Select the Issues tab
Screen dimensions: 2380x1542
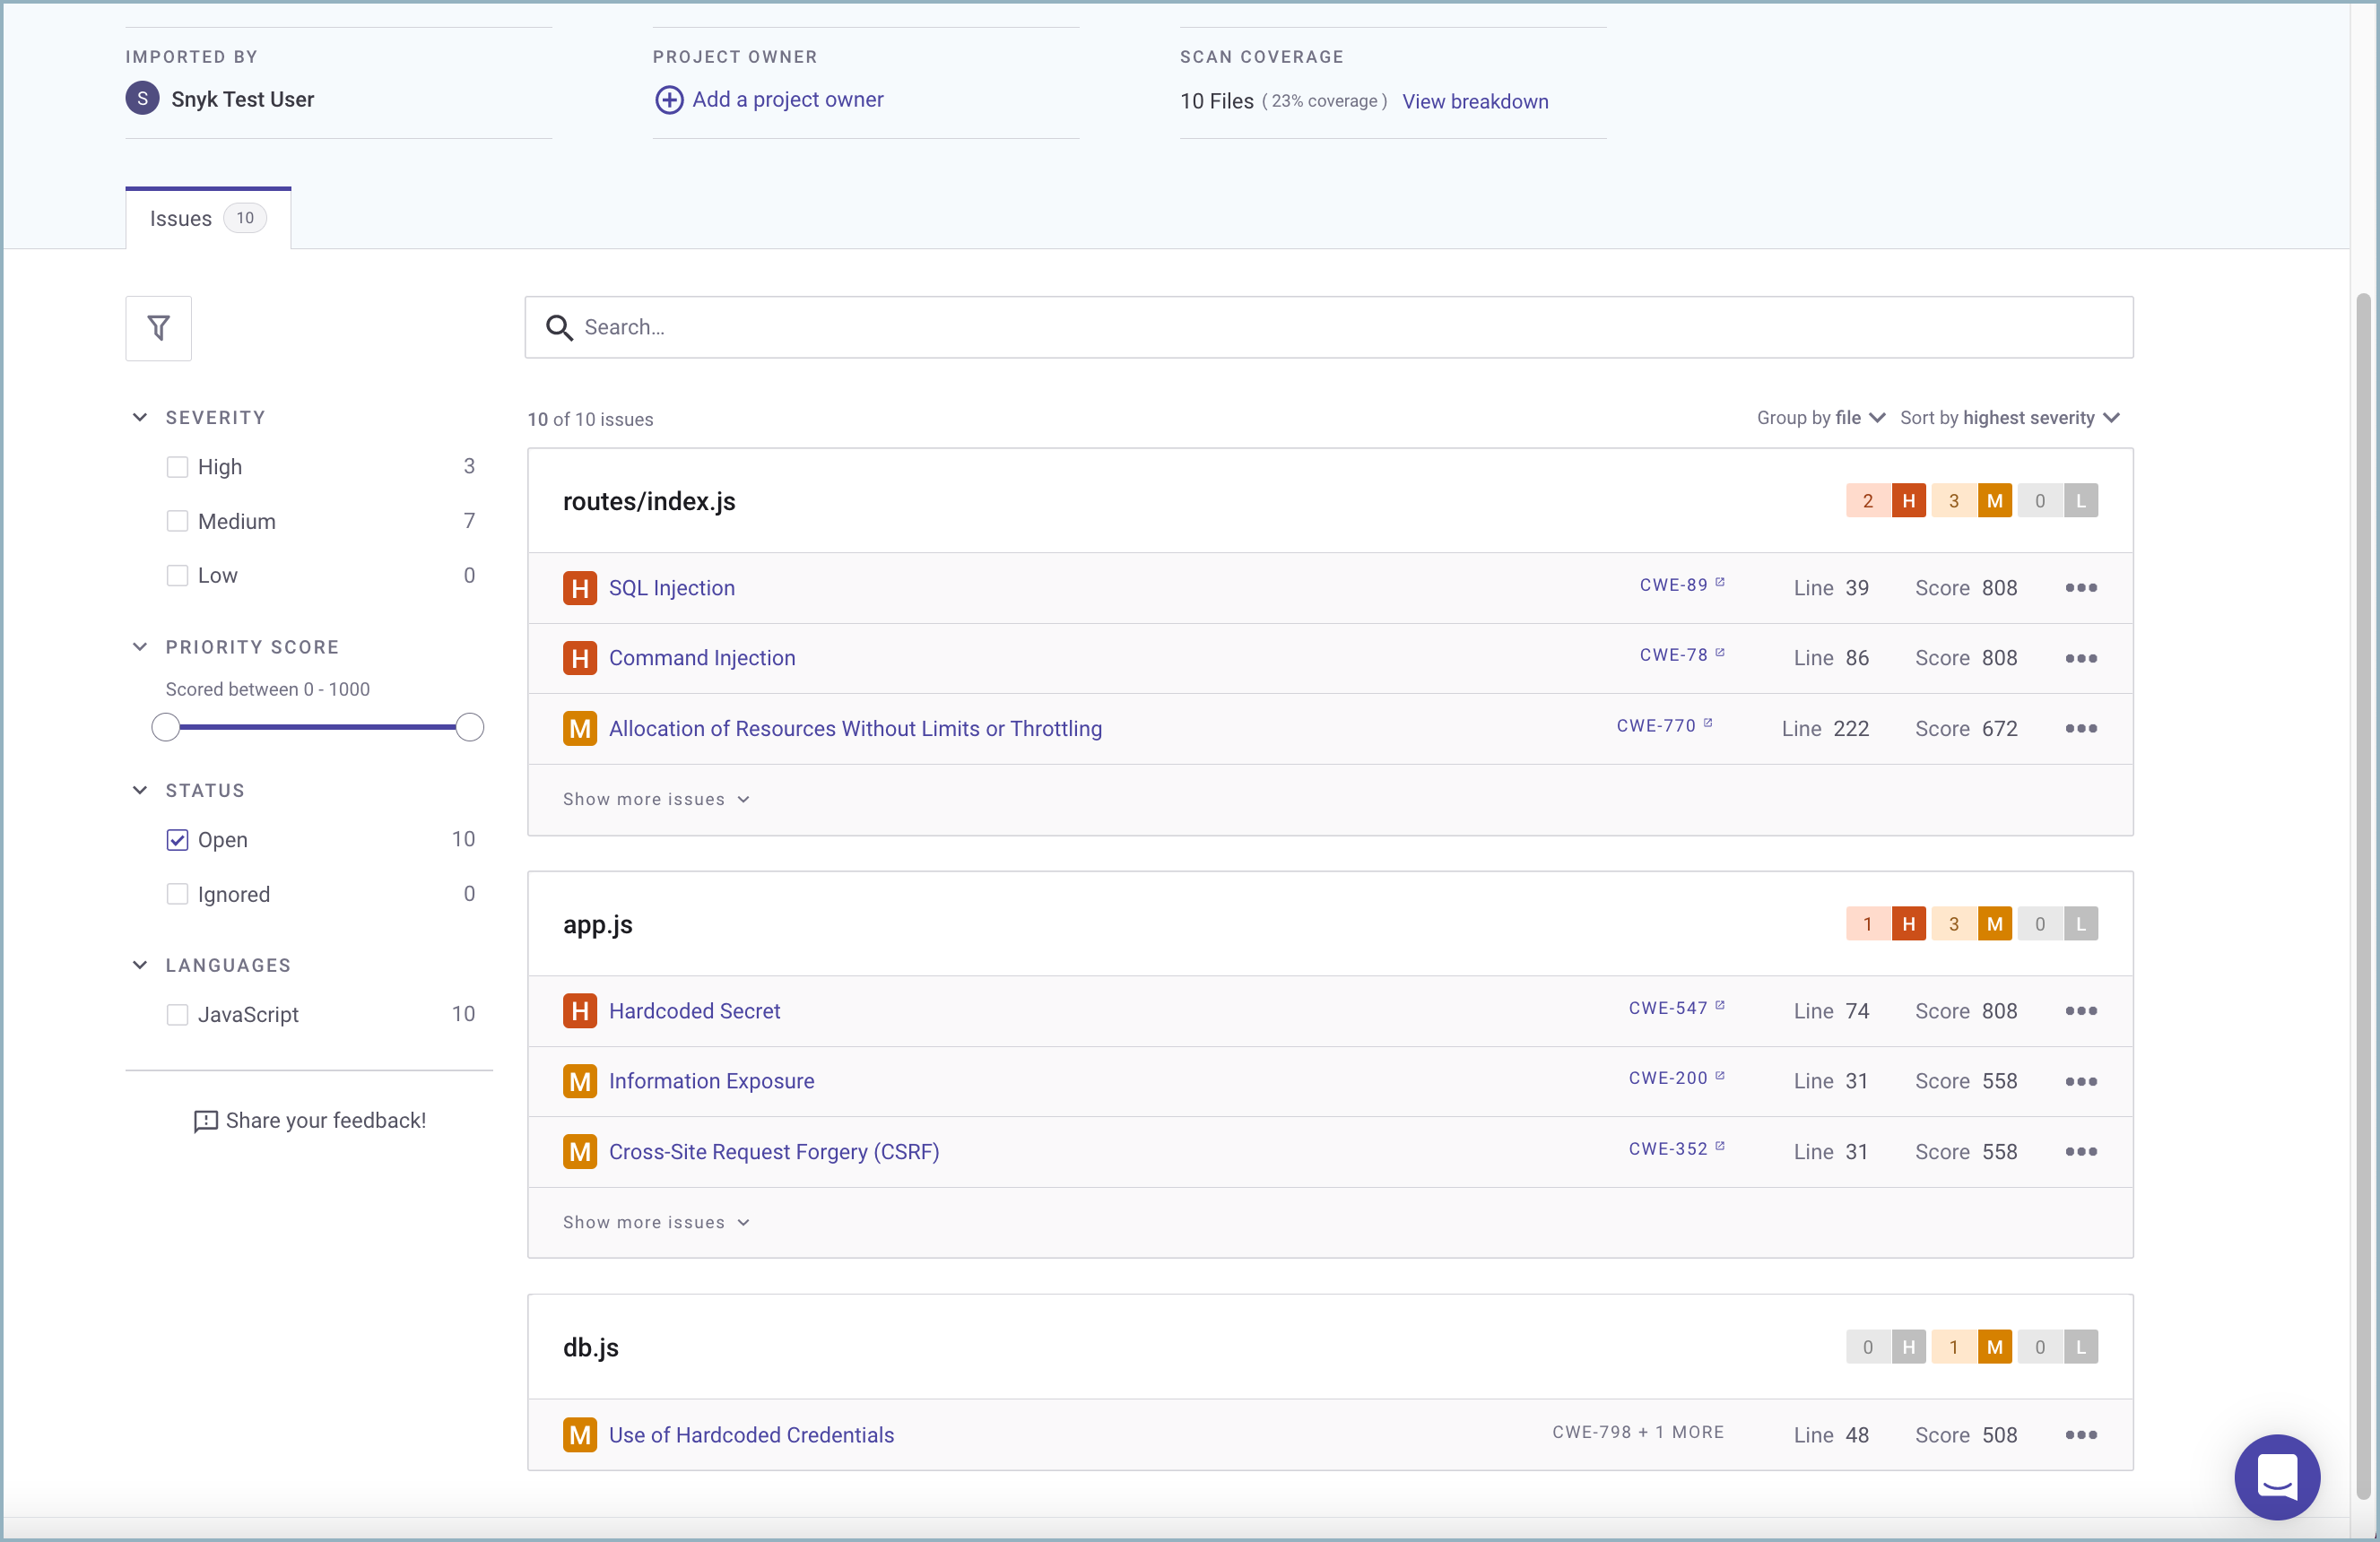pyautogui.click(x=207, y=219)
